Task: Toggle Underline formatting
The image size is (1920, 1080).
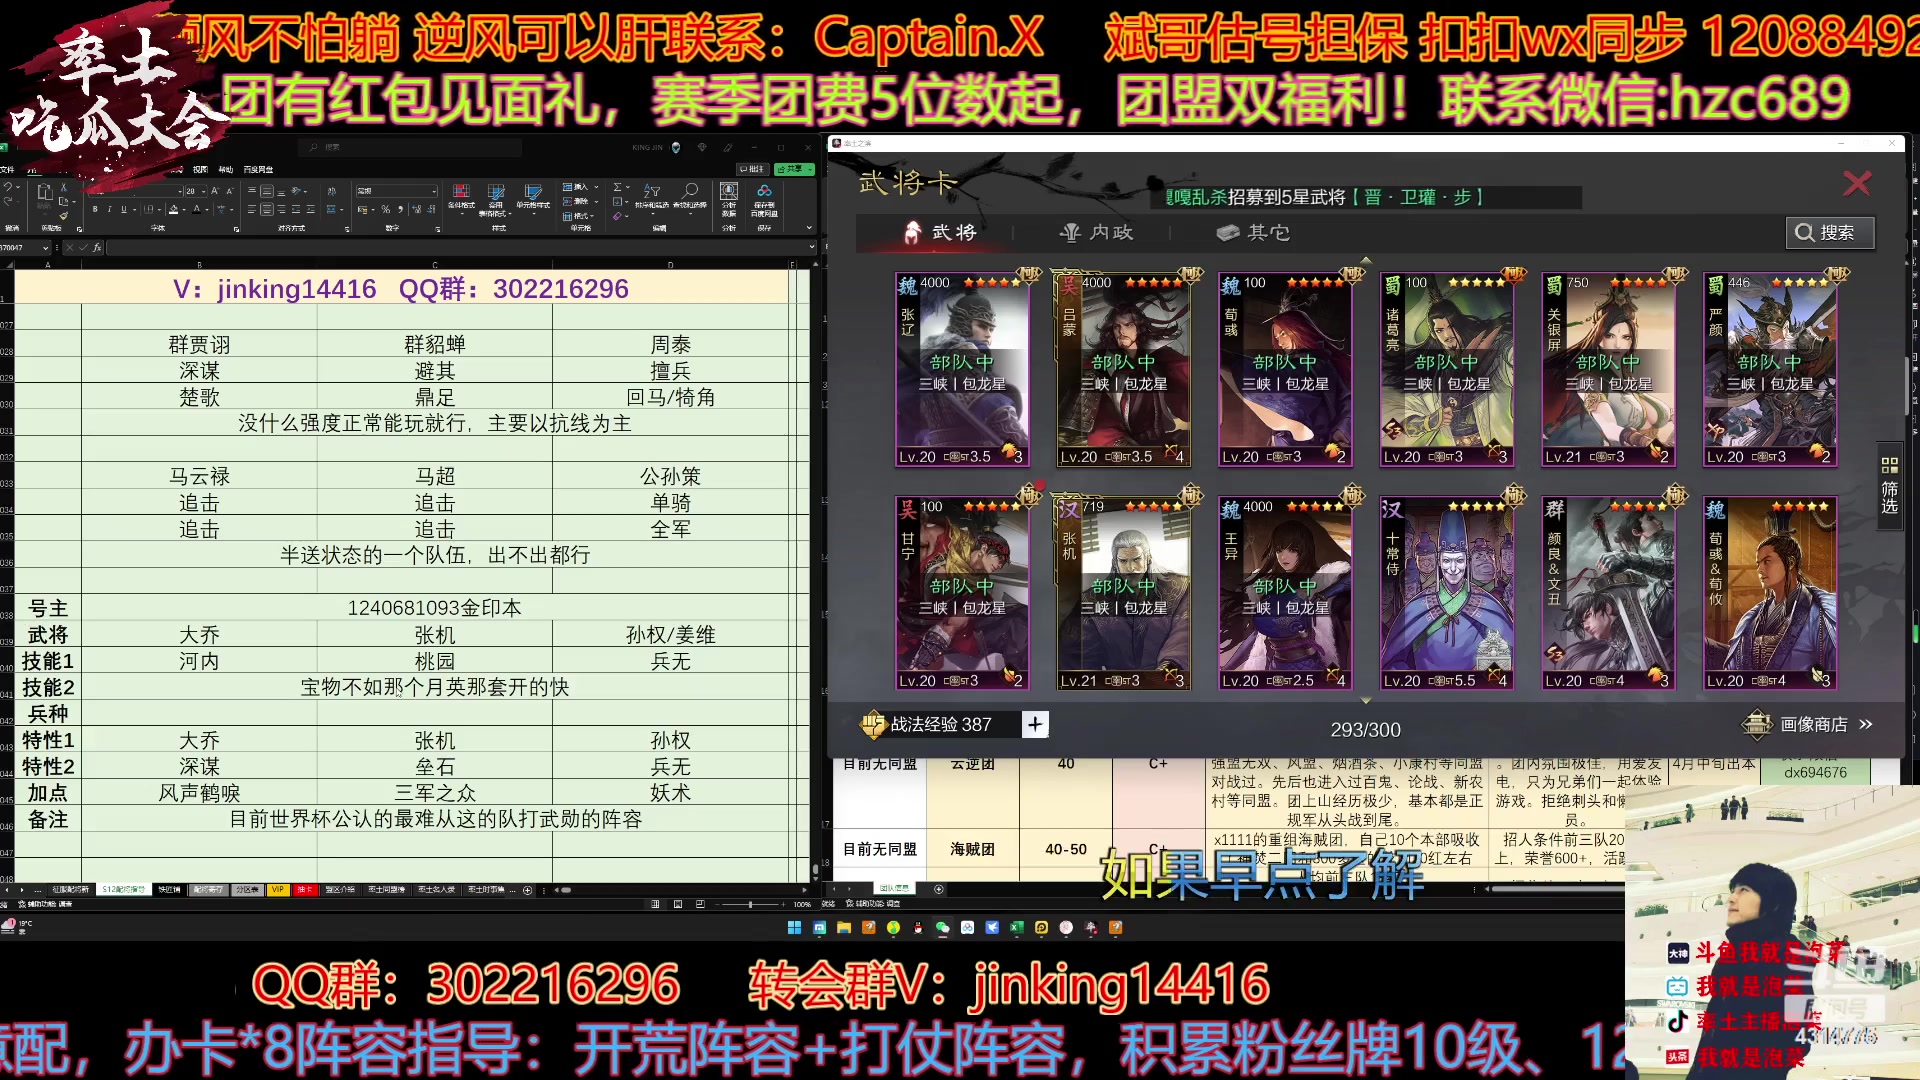Action: point(124,209)
